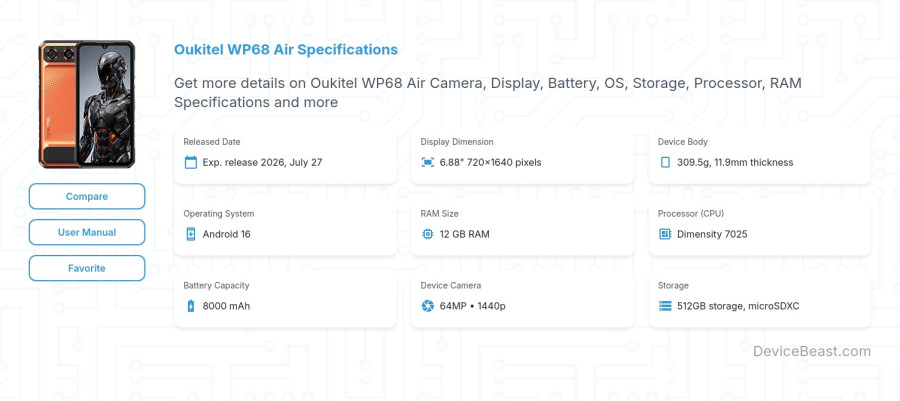900x401 pixels.
Task: Click the battery capacity icon
Action: point(191,306)
